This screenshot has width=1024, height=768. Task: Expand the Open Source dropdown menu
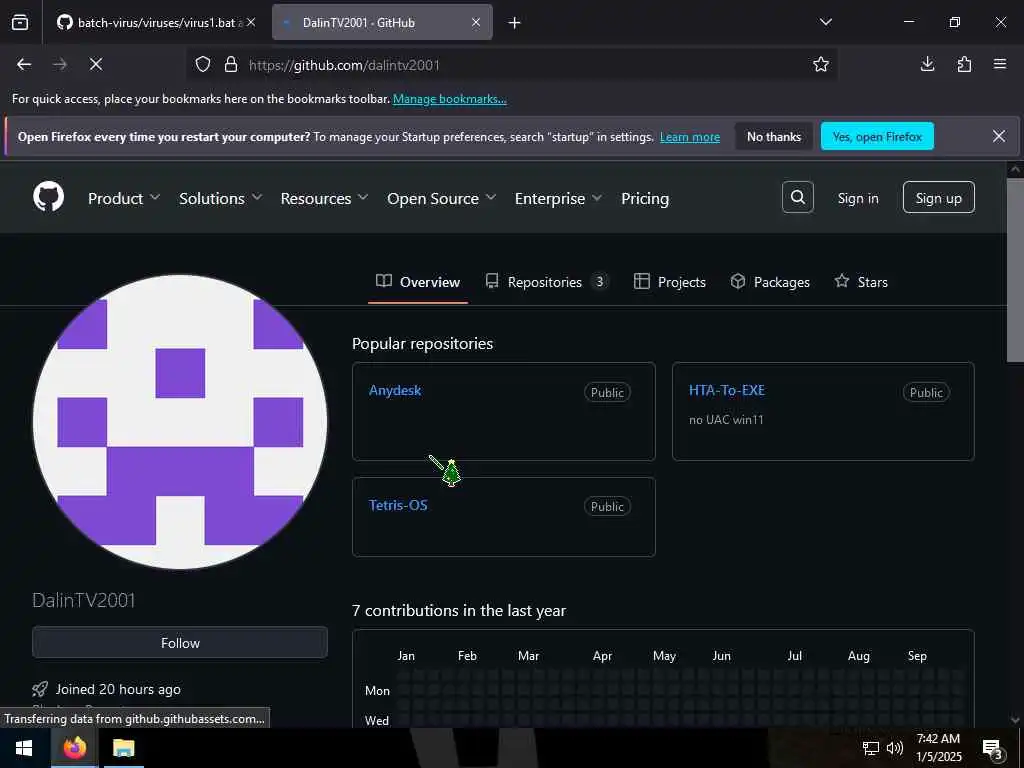441,198
